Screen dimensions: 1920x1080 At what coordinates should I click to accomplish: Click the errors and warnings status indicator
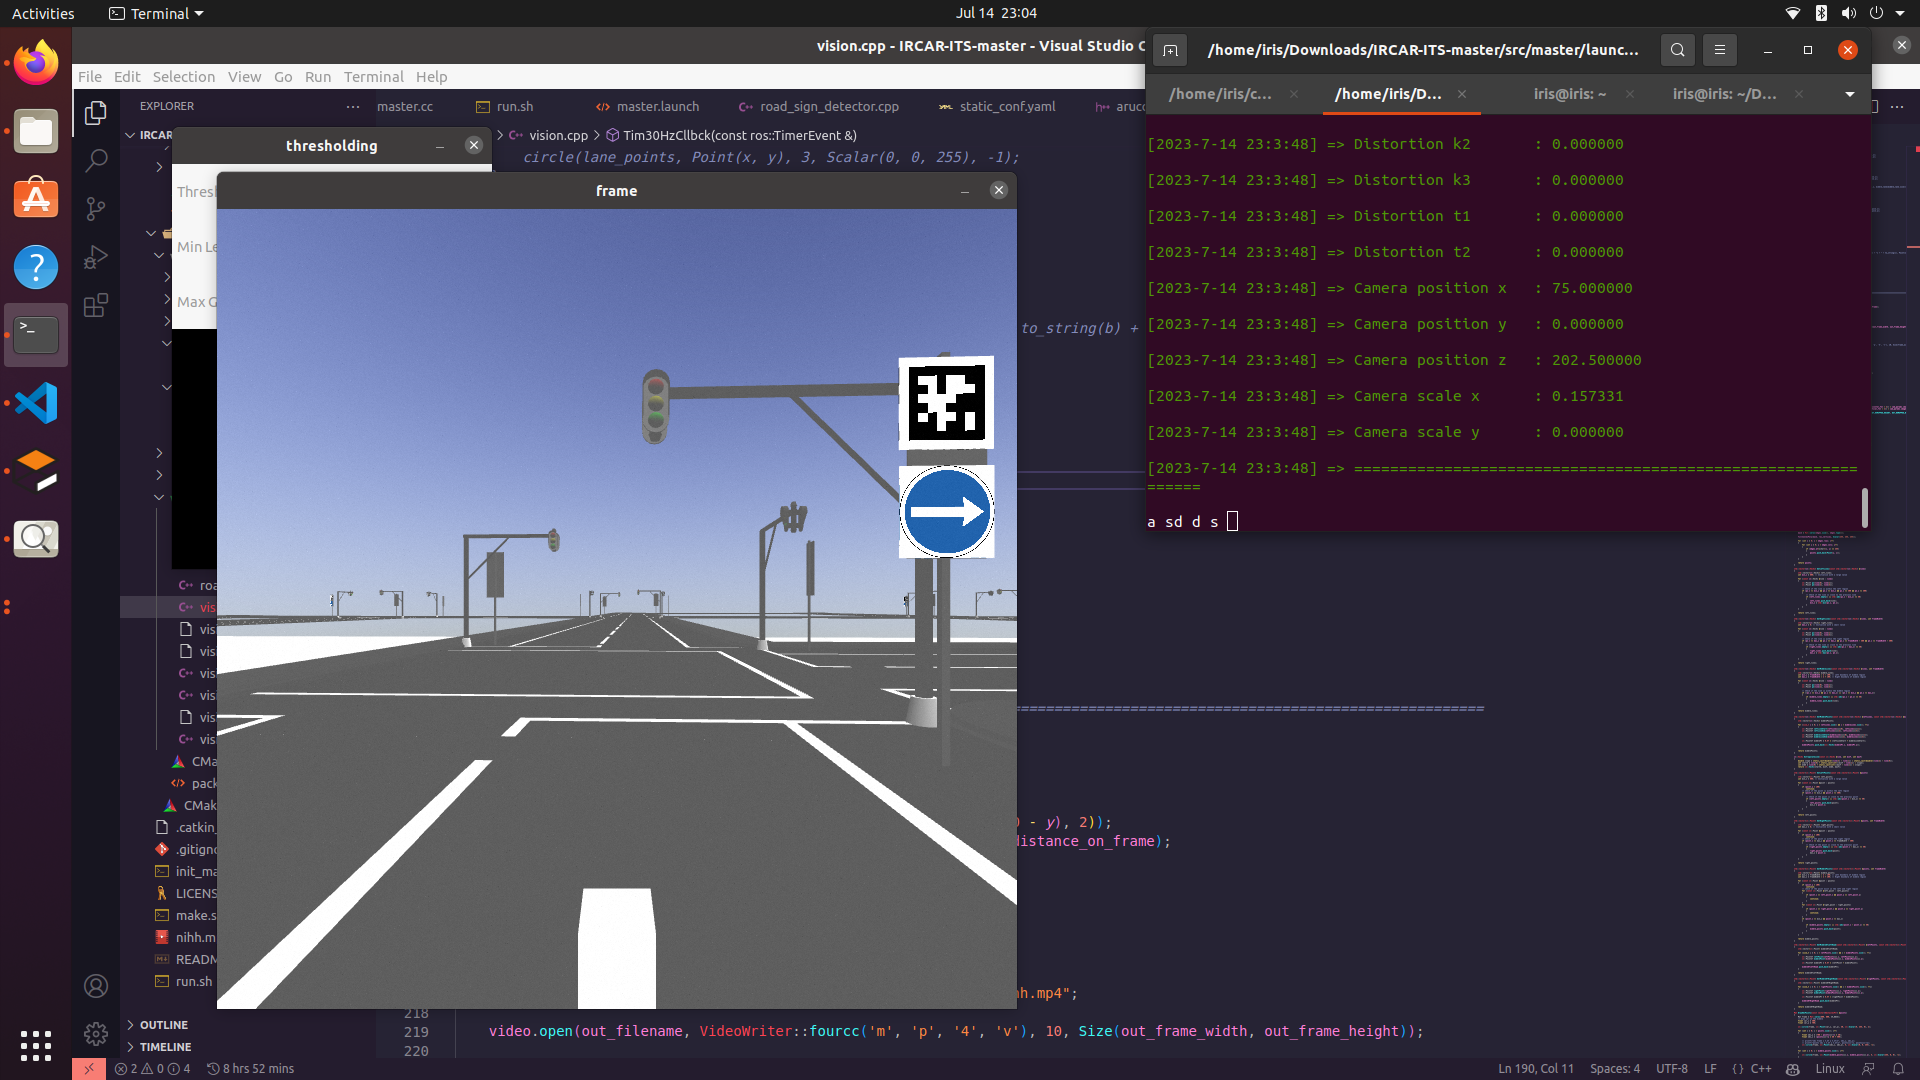(152, 1068)
